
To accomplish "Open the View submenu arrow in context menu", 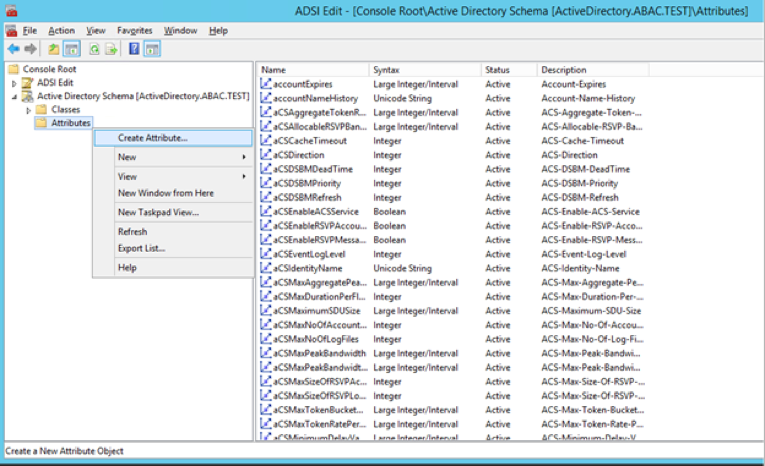I will [x=244, y=176].
